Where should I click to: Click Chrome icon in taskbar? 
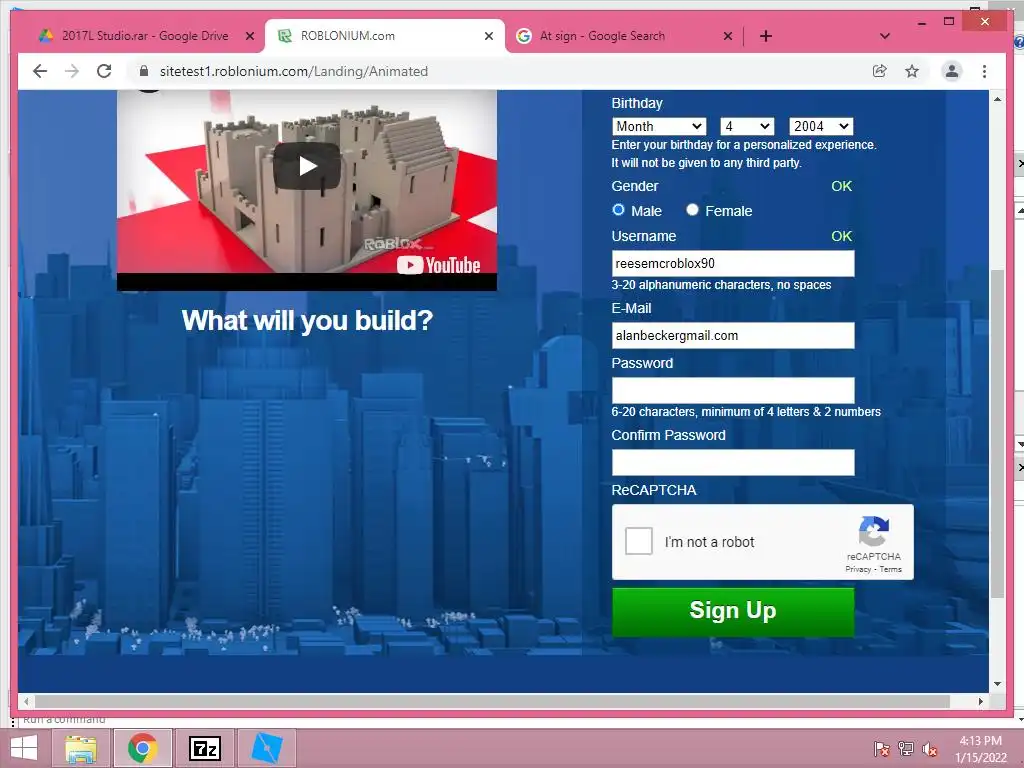point(142,748)
